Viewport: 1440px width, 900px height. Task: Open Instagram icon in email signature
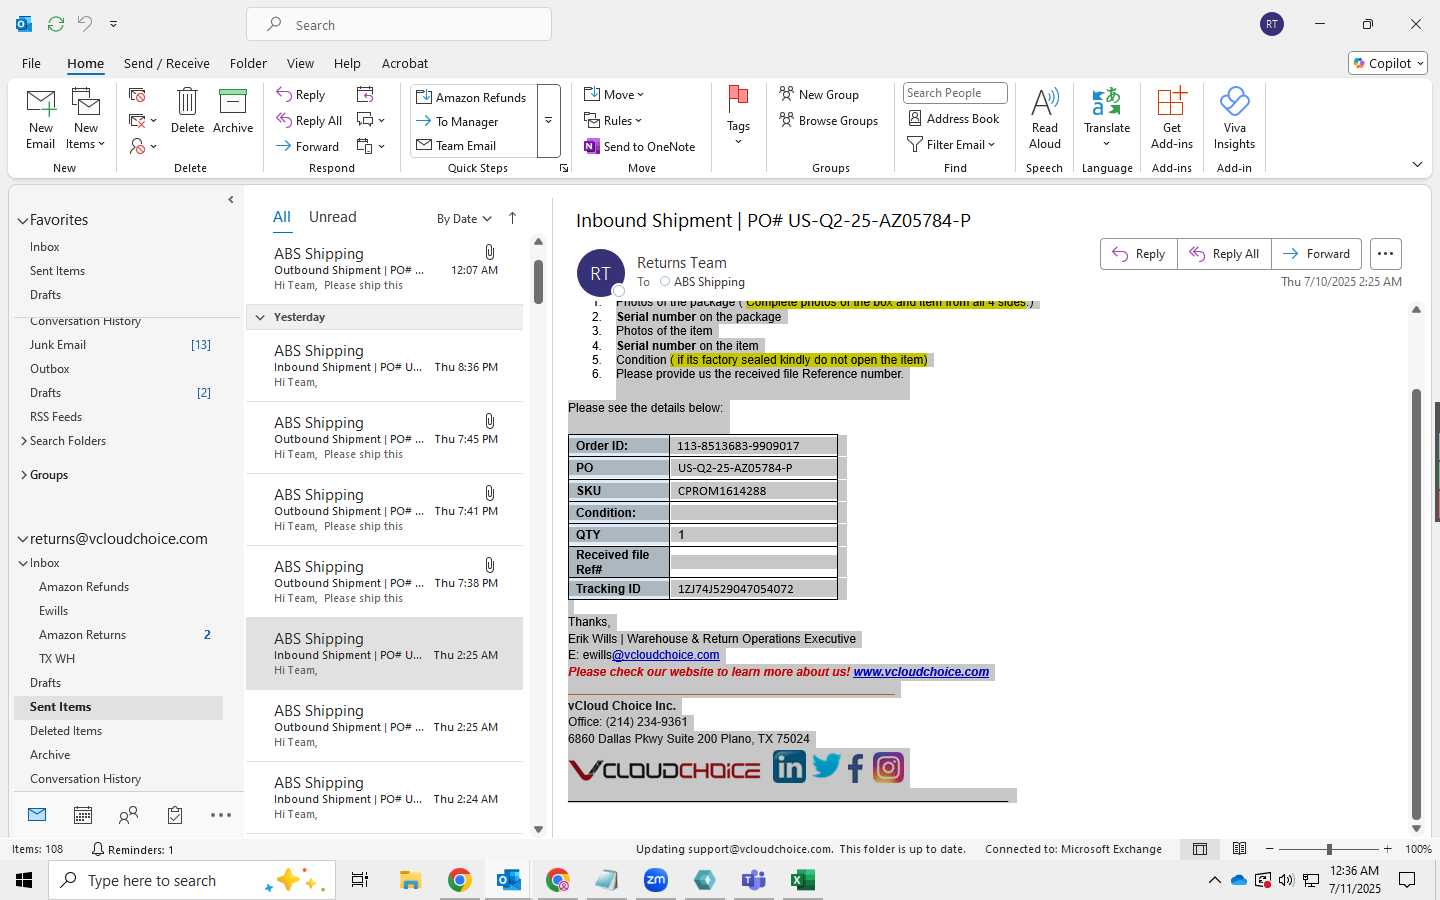[888, 767]
